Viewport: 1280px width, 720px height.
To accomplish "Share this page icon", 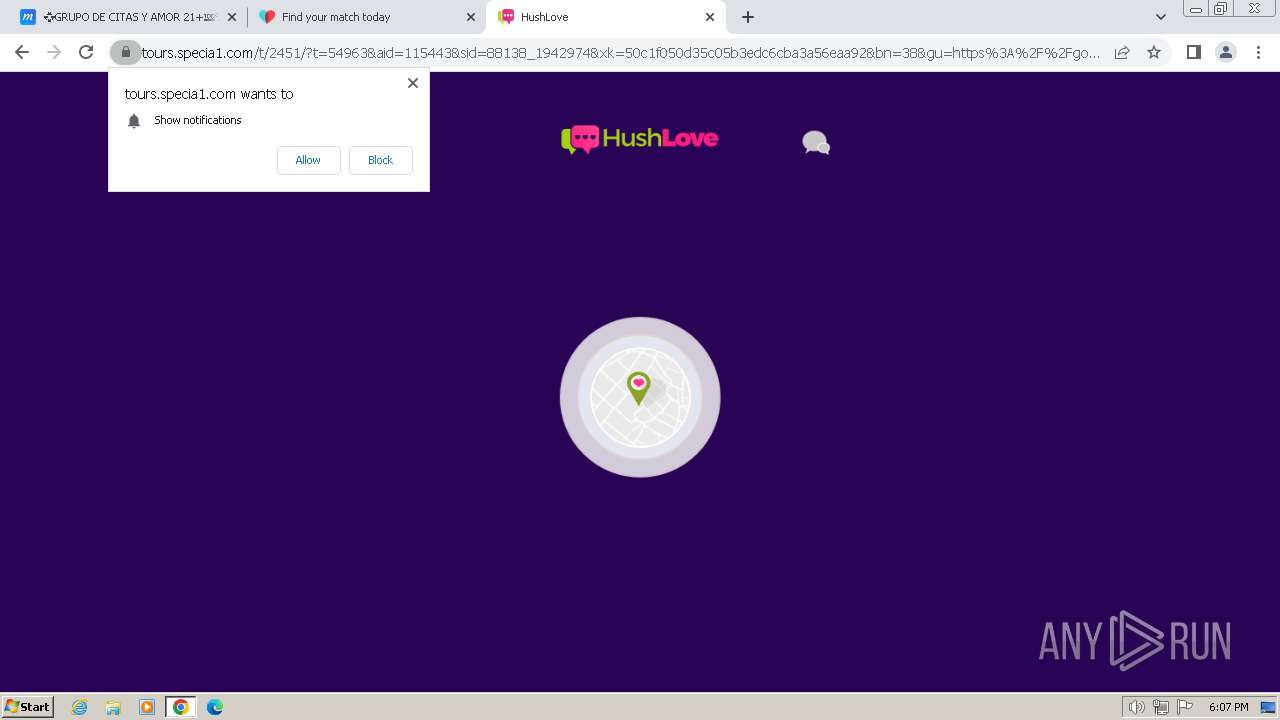I will point(1122,52).
